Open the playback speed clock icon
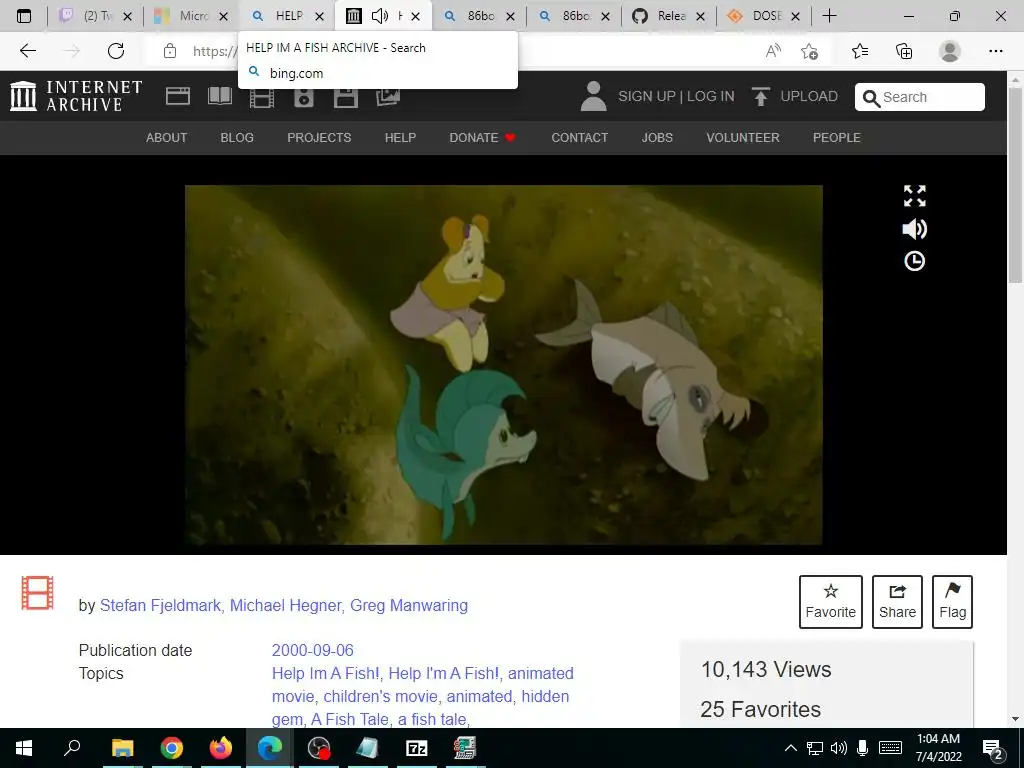1024x768 pixels. point(914,261)
